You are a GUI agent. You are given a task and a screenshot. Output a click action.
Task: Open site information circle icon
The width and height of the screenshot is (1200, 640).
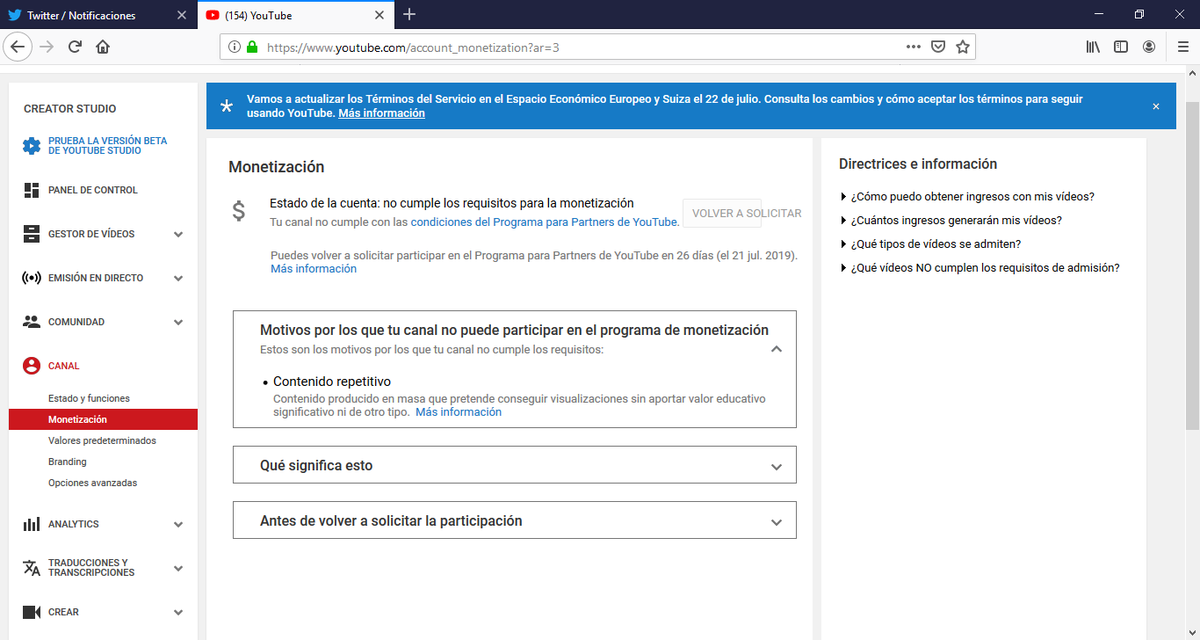235,47
